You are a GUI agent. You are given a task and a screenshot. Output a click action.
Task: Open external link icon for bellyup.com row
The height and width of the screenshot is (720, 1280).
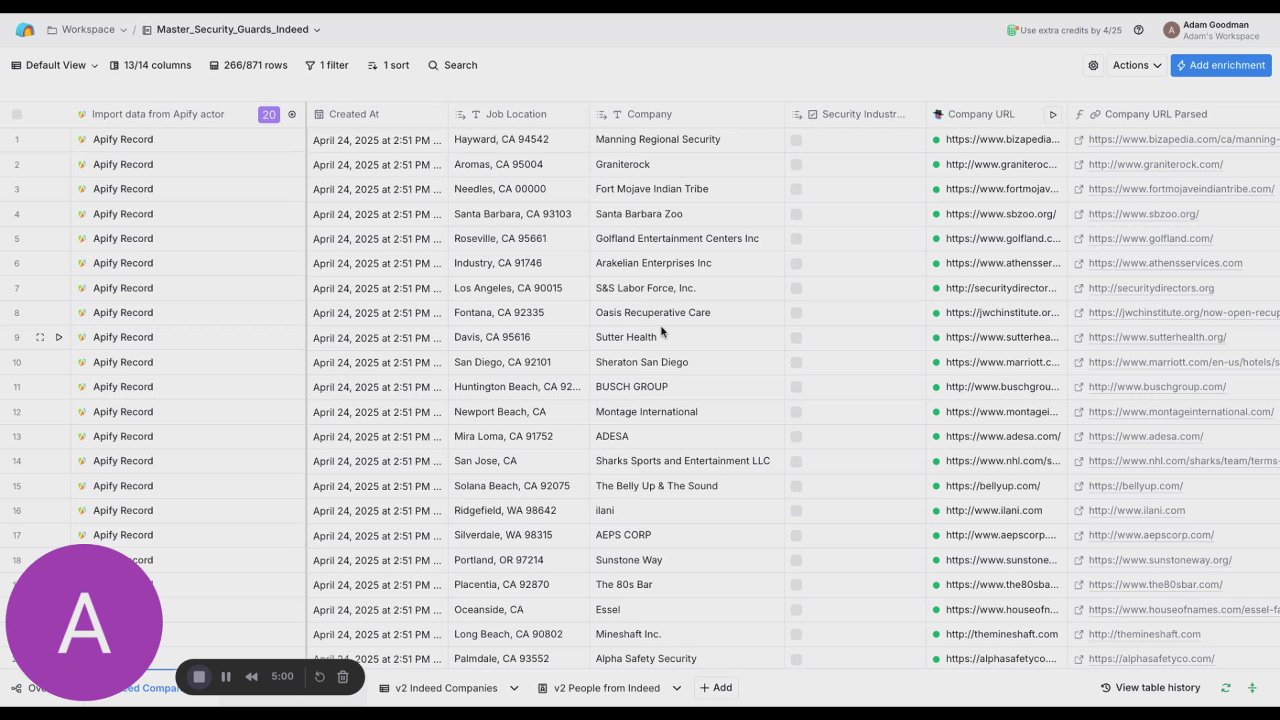pos(1079,486)
